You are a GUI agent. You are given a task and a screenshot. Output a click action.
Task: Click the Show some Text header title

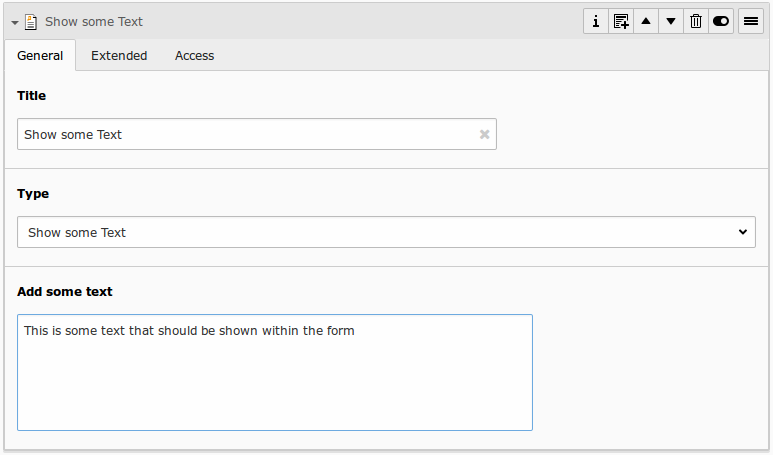(x=94, y=21)
